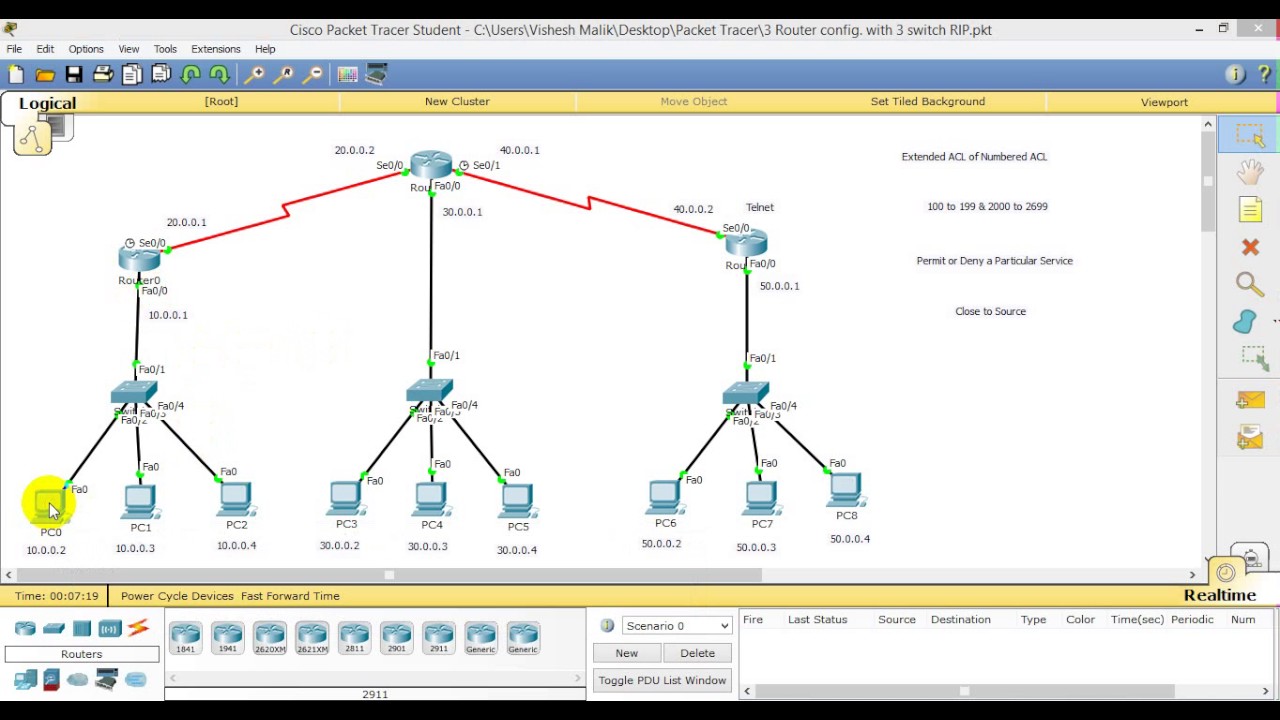This screenshot has height=720, width=1280.
Task: Pick the Add Simple PDU envelope
Action: coord(1250,400)
